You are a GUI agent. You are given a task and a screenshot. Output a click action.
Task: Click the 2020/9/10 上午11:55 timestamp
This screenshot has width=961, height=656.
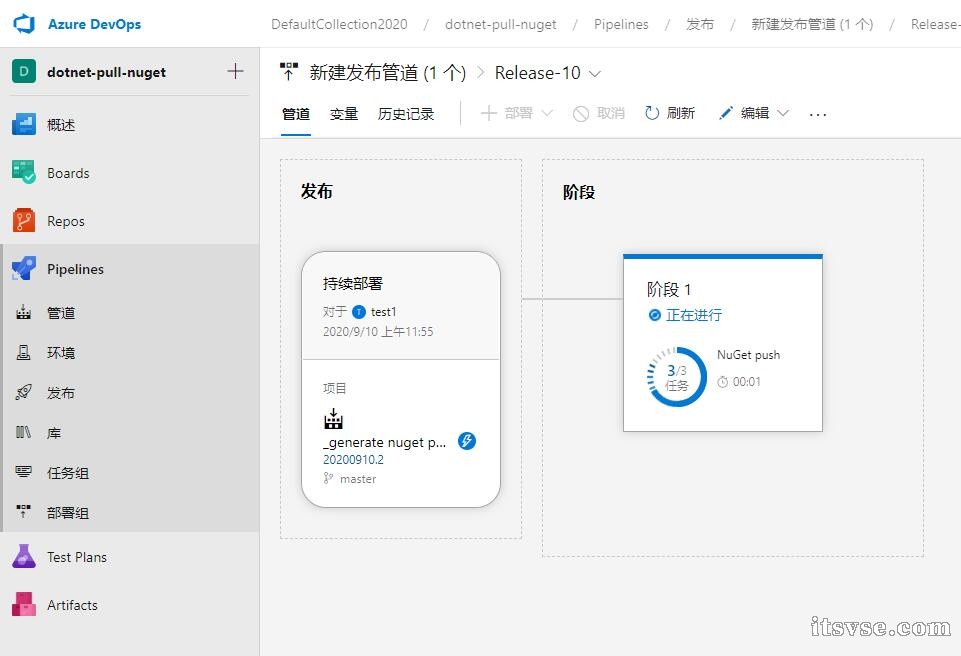(378, 332)
